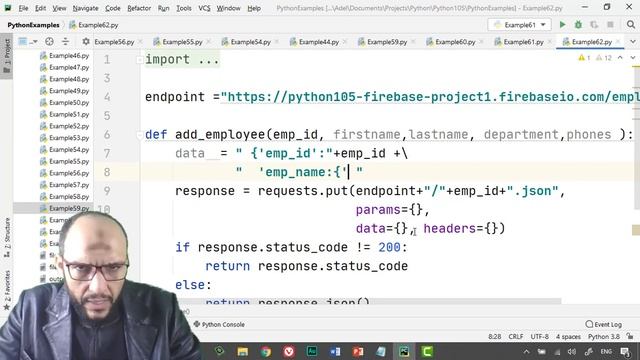This screenshot has width=640, height=360.
Task: Go to next highlighted error arrow
Action: (x=633, y=58)
